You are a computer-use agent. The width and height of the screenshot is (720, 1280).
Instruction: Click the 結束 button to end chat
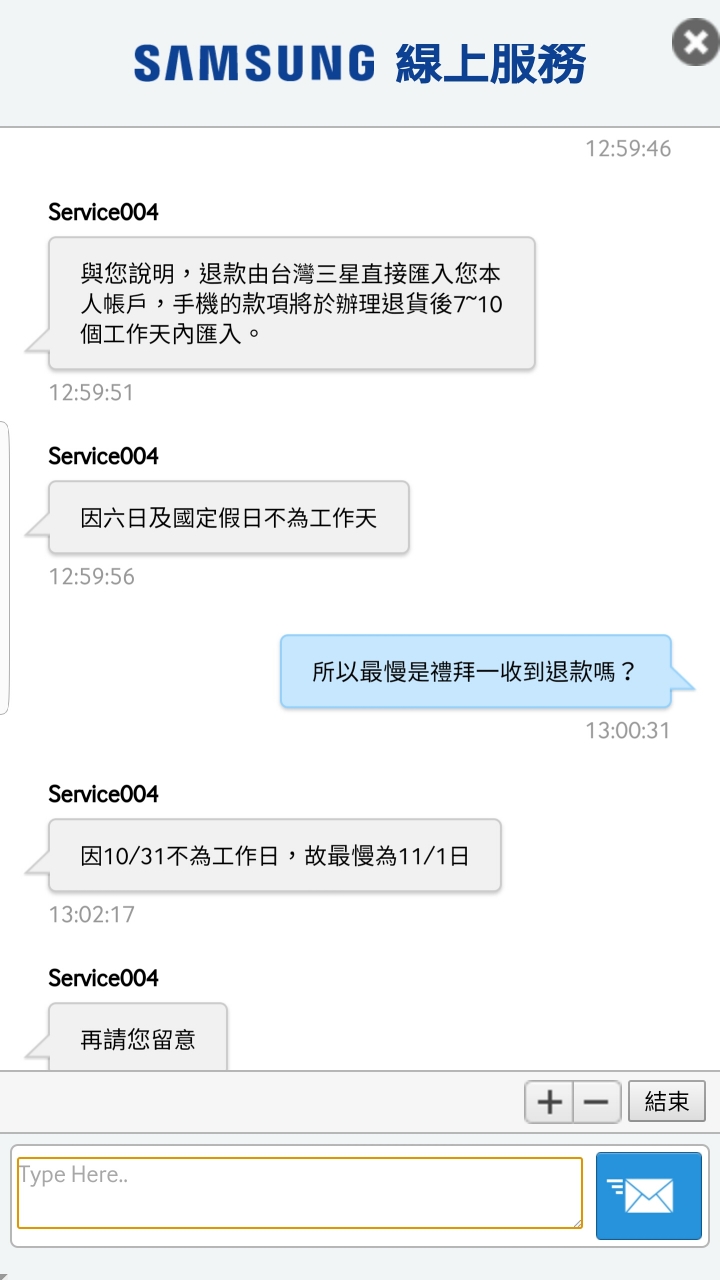[x=667, y=1102]
